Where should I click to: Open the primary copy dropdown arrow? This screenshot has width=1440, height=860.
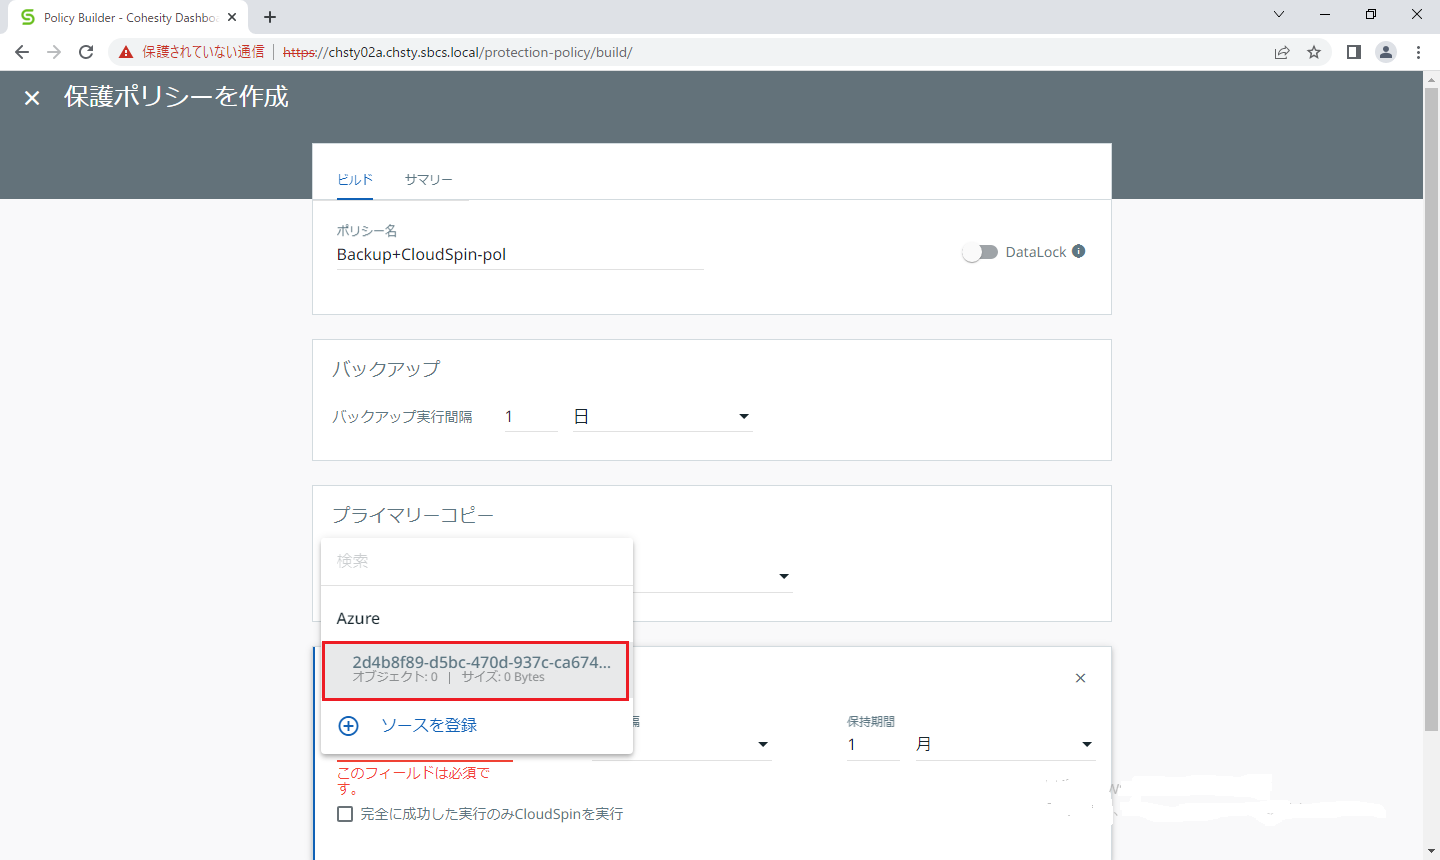tap(783, 576)
